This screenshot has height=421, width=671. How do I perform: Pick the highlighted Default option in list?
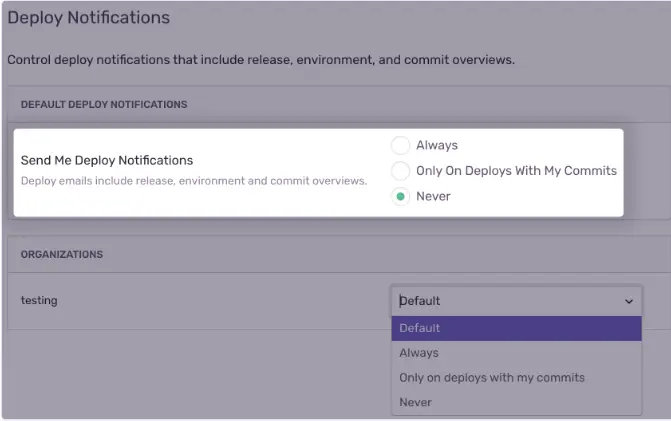[x=516, y=328]
